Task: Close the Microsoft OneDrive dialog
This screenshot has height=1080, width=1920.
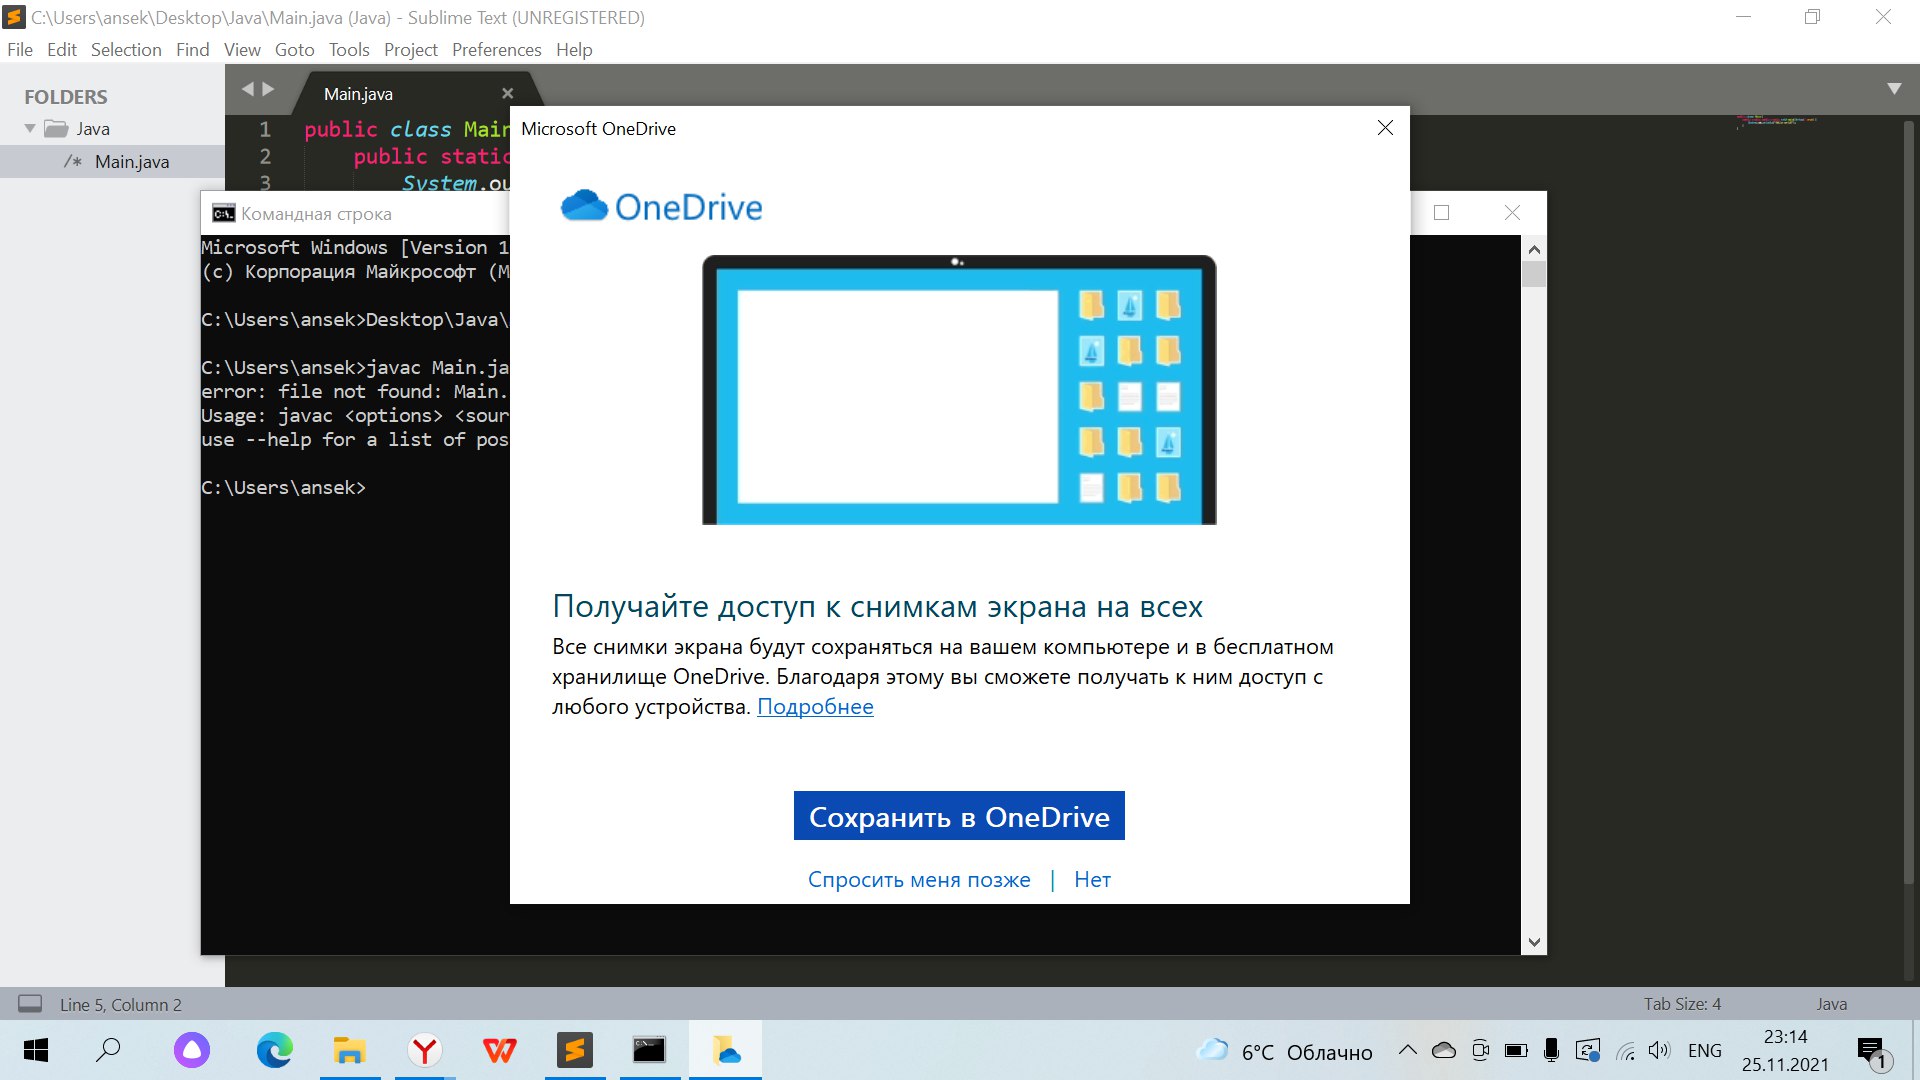Action: (x=1385, y=128)
